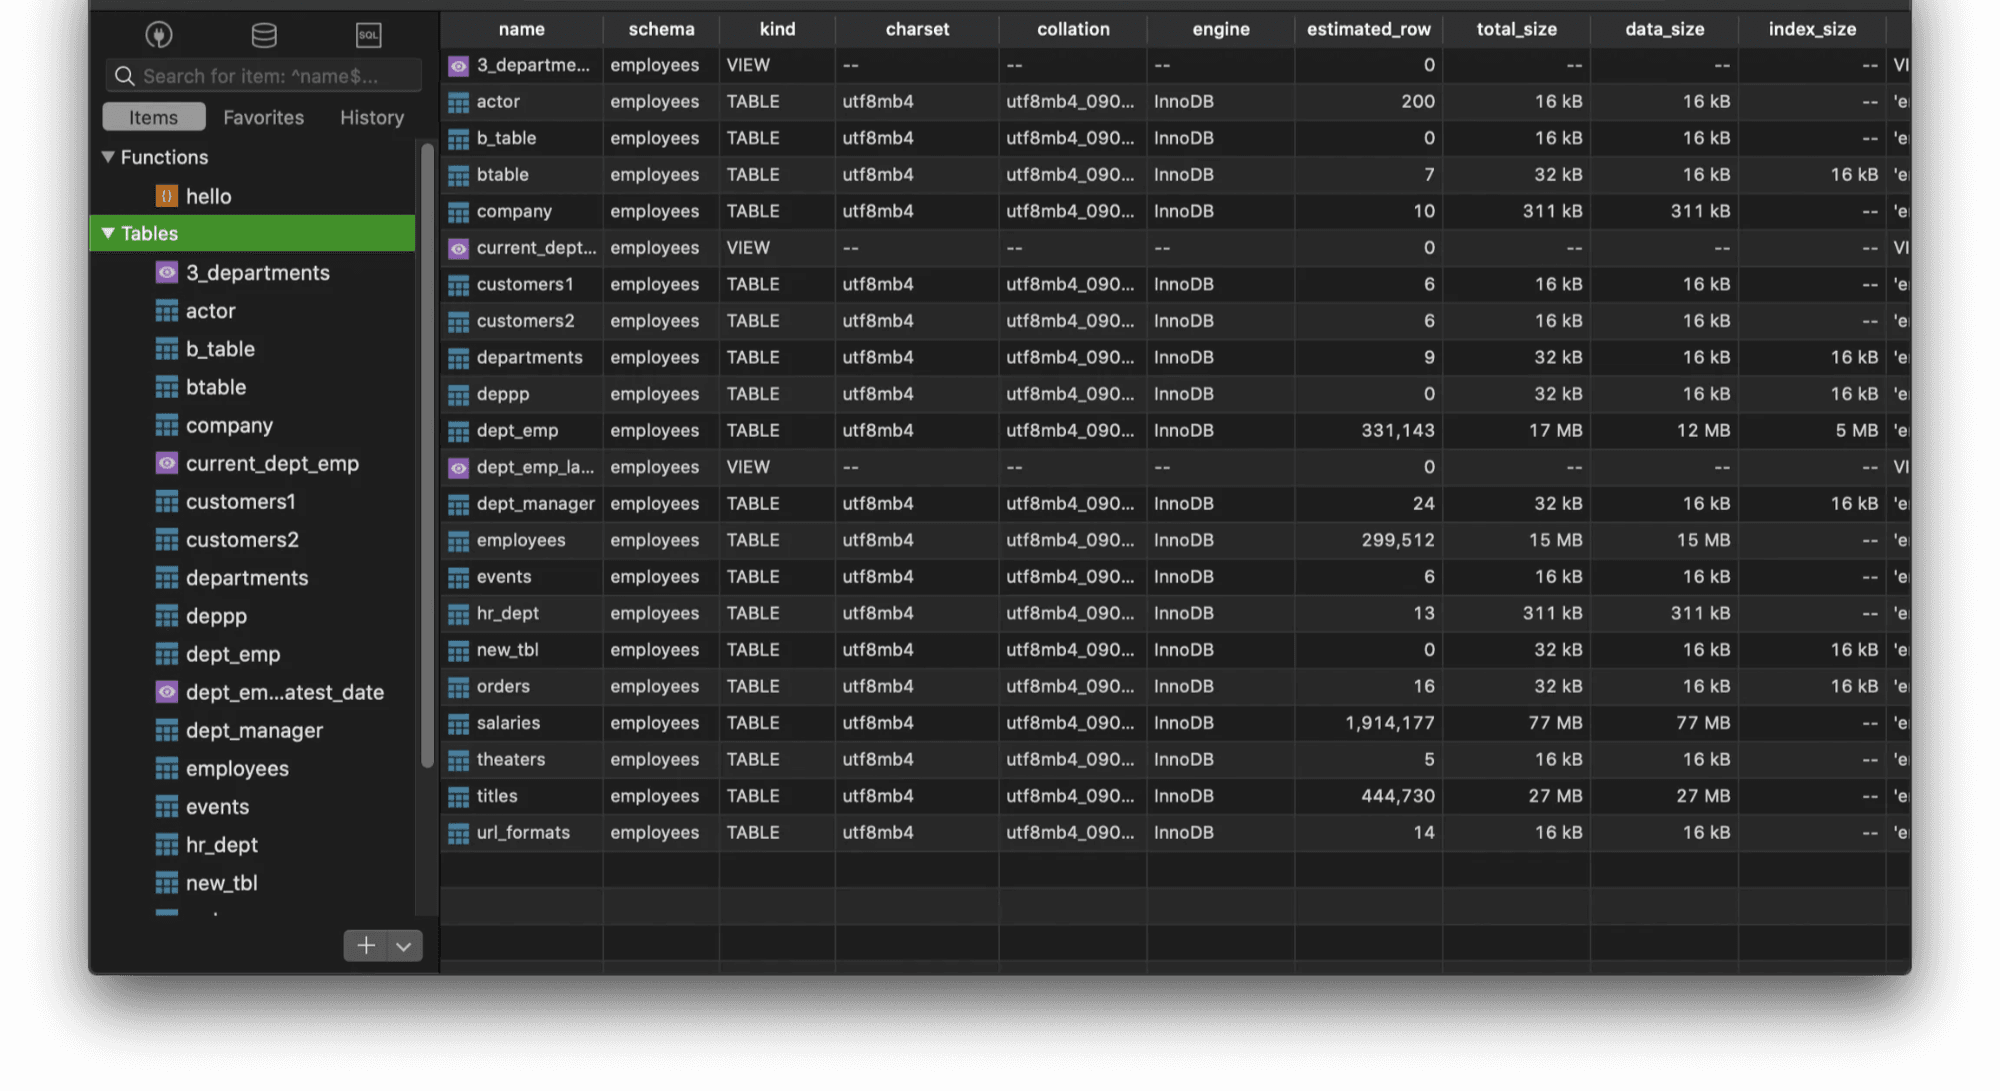
Task: Click the dept_emp_la... view icon in grid
Action: click(x=458, y=467)
